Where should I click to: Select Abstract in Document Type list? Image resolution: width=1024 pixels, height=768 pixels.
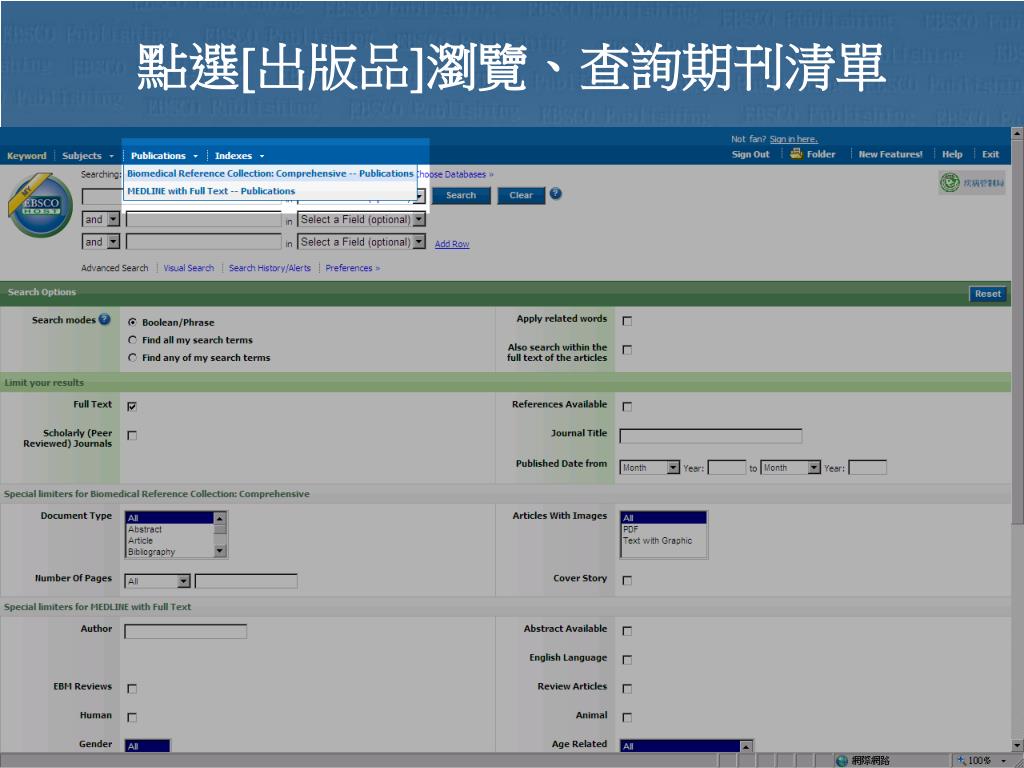[145, 530]
